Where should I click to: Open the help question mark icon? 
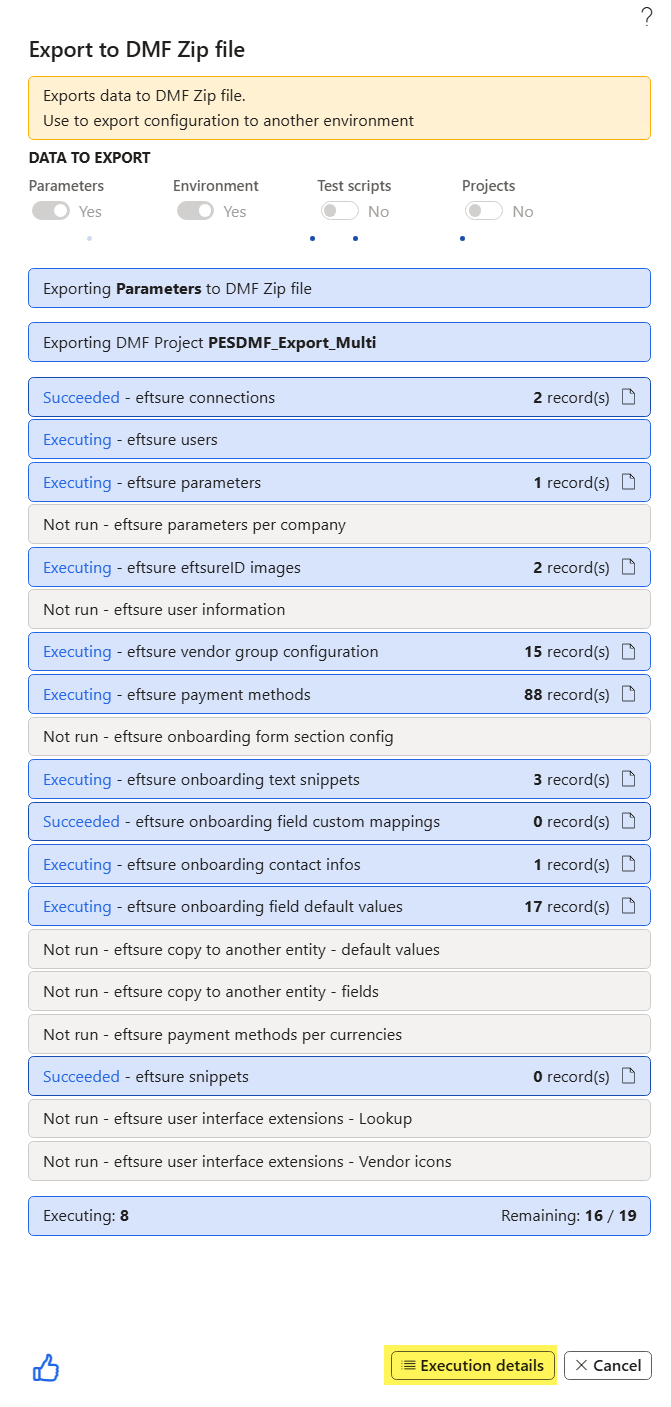pyautogui.click(x=646, y=16)
